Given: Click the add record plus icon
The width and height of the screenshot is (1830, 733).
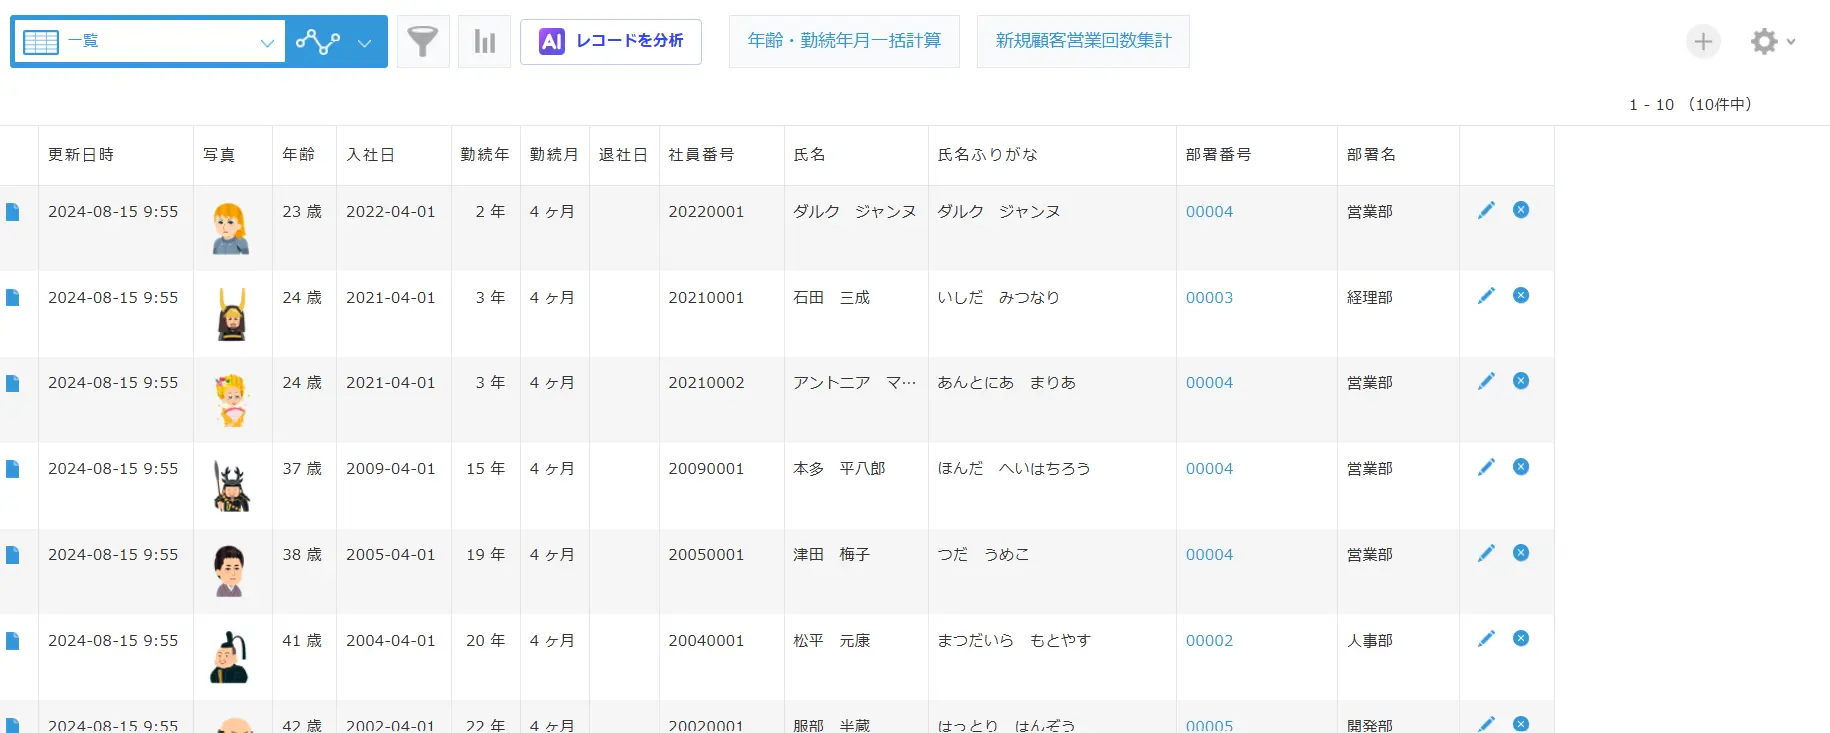Looking at the screenshot, I should point(1703,42).
